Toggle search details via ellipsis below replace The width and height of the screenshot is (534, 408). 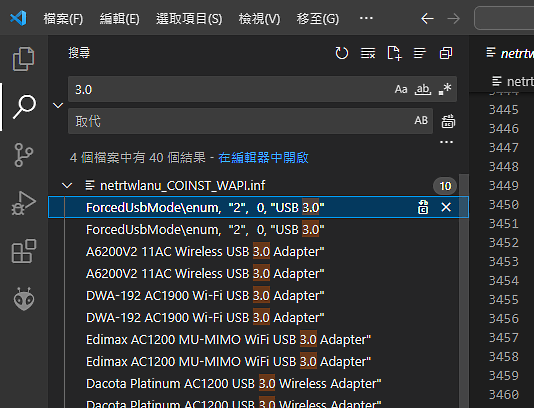click(446, 142)
